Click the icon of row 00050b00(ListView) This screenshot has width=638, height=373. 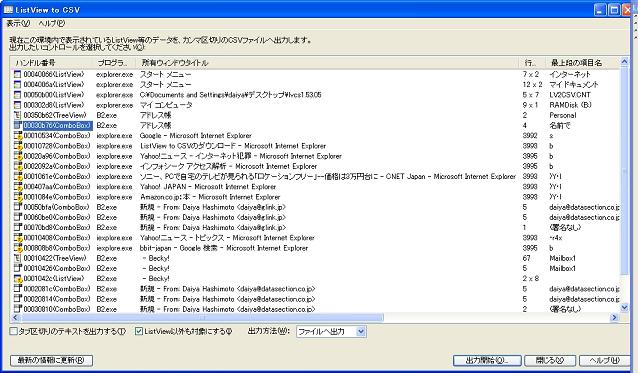(x=17, y=95)
